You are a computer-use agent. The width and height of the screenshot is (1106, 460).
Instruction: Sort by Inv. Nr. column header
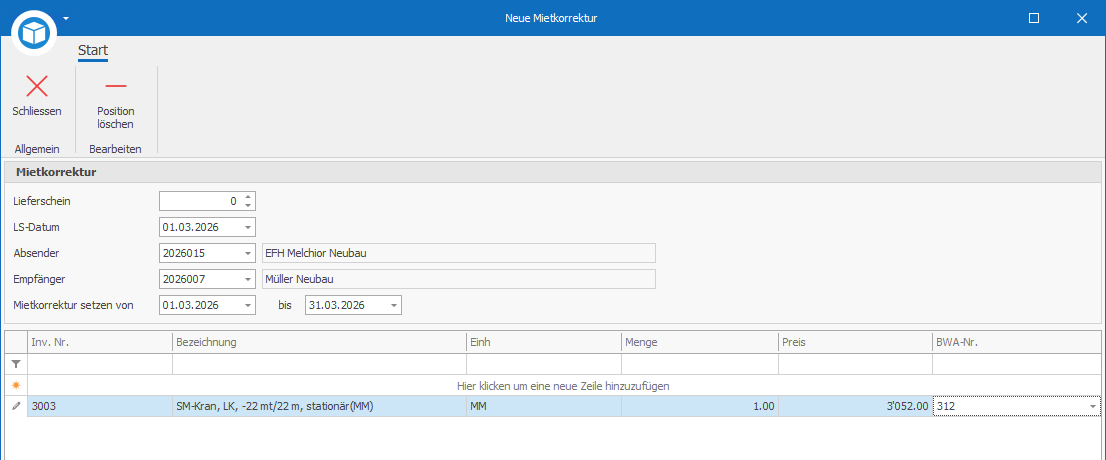coord(99,342)
